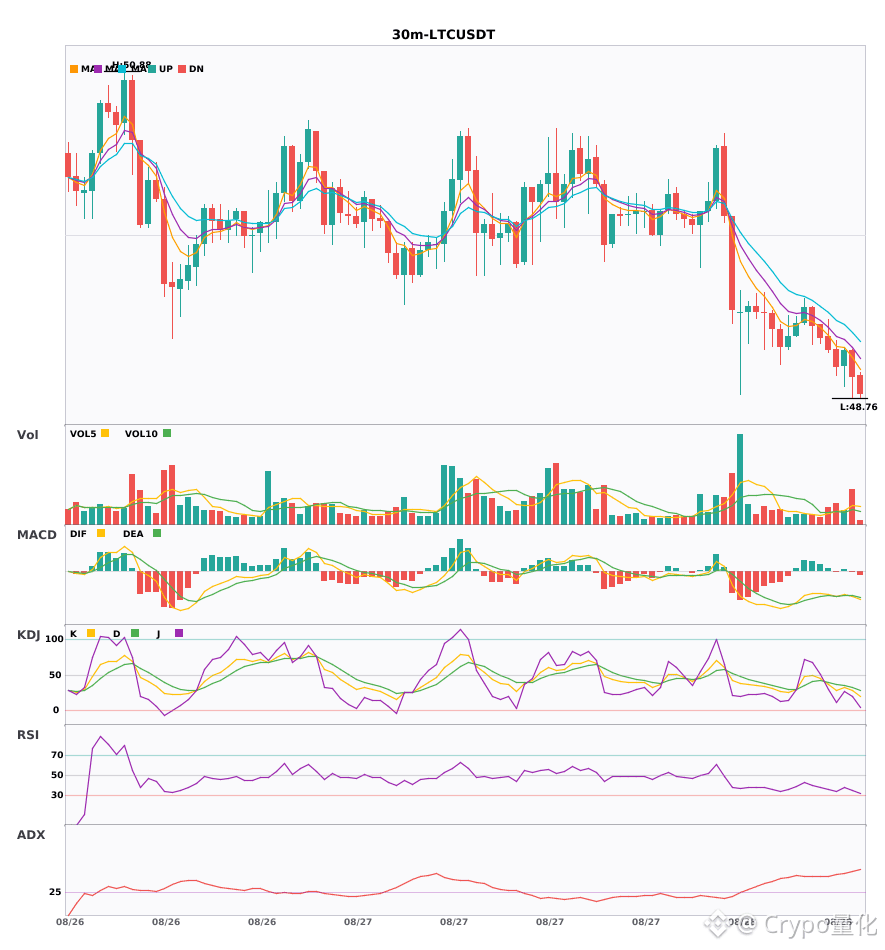This screenshot has width=885, height=950.
Task: Click the L:48.76 low price label
Action: [x=858, y=407]
